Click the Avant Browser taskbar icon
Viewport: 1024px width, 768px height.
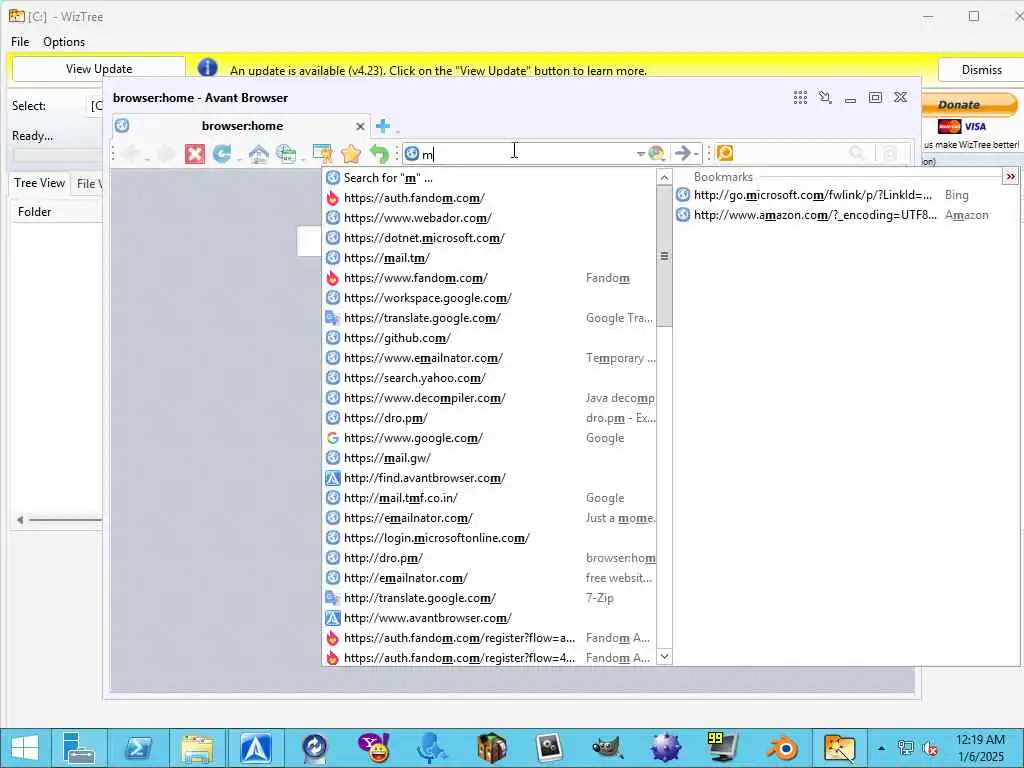[x=256, y=748]
